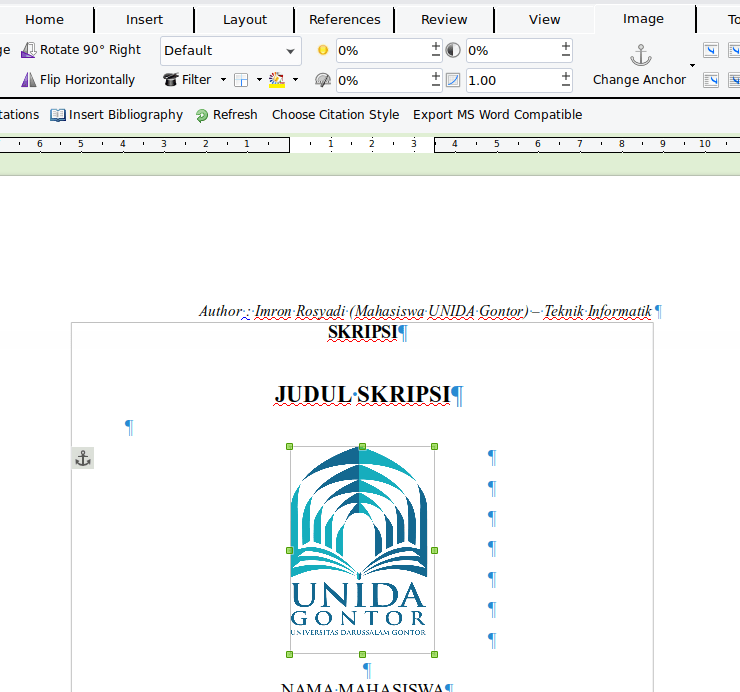740x692 pixels.
Task: Click the borders grid icon
Action: pos(241,80)
